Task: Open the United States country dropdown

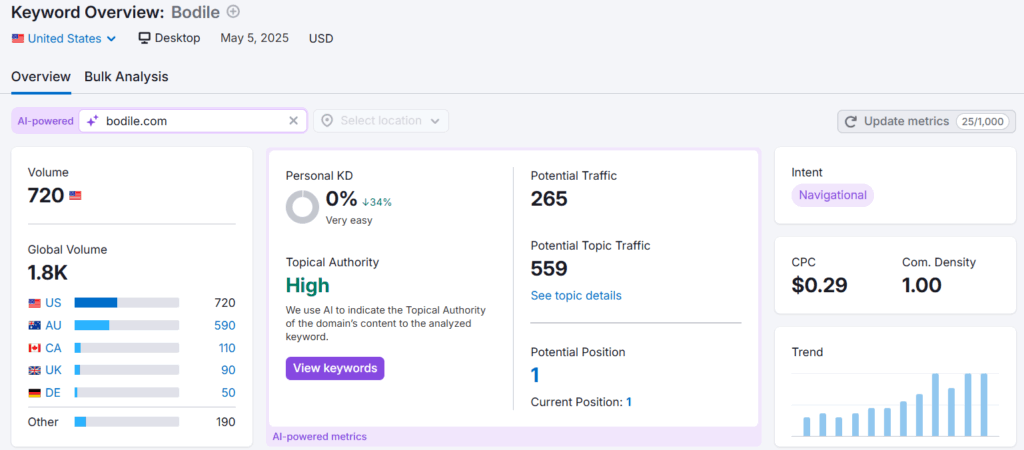Action: (64, 39)
